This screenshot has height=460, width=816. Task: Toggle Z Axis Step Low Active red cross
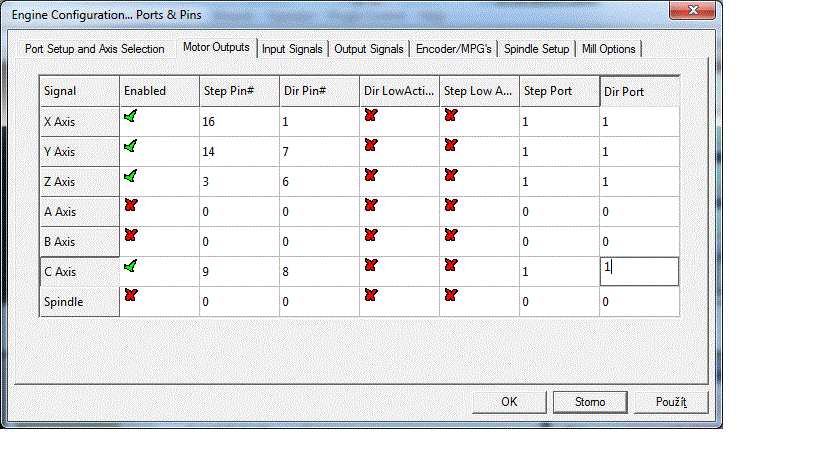pyautogui.click(x=451, y=176)
